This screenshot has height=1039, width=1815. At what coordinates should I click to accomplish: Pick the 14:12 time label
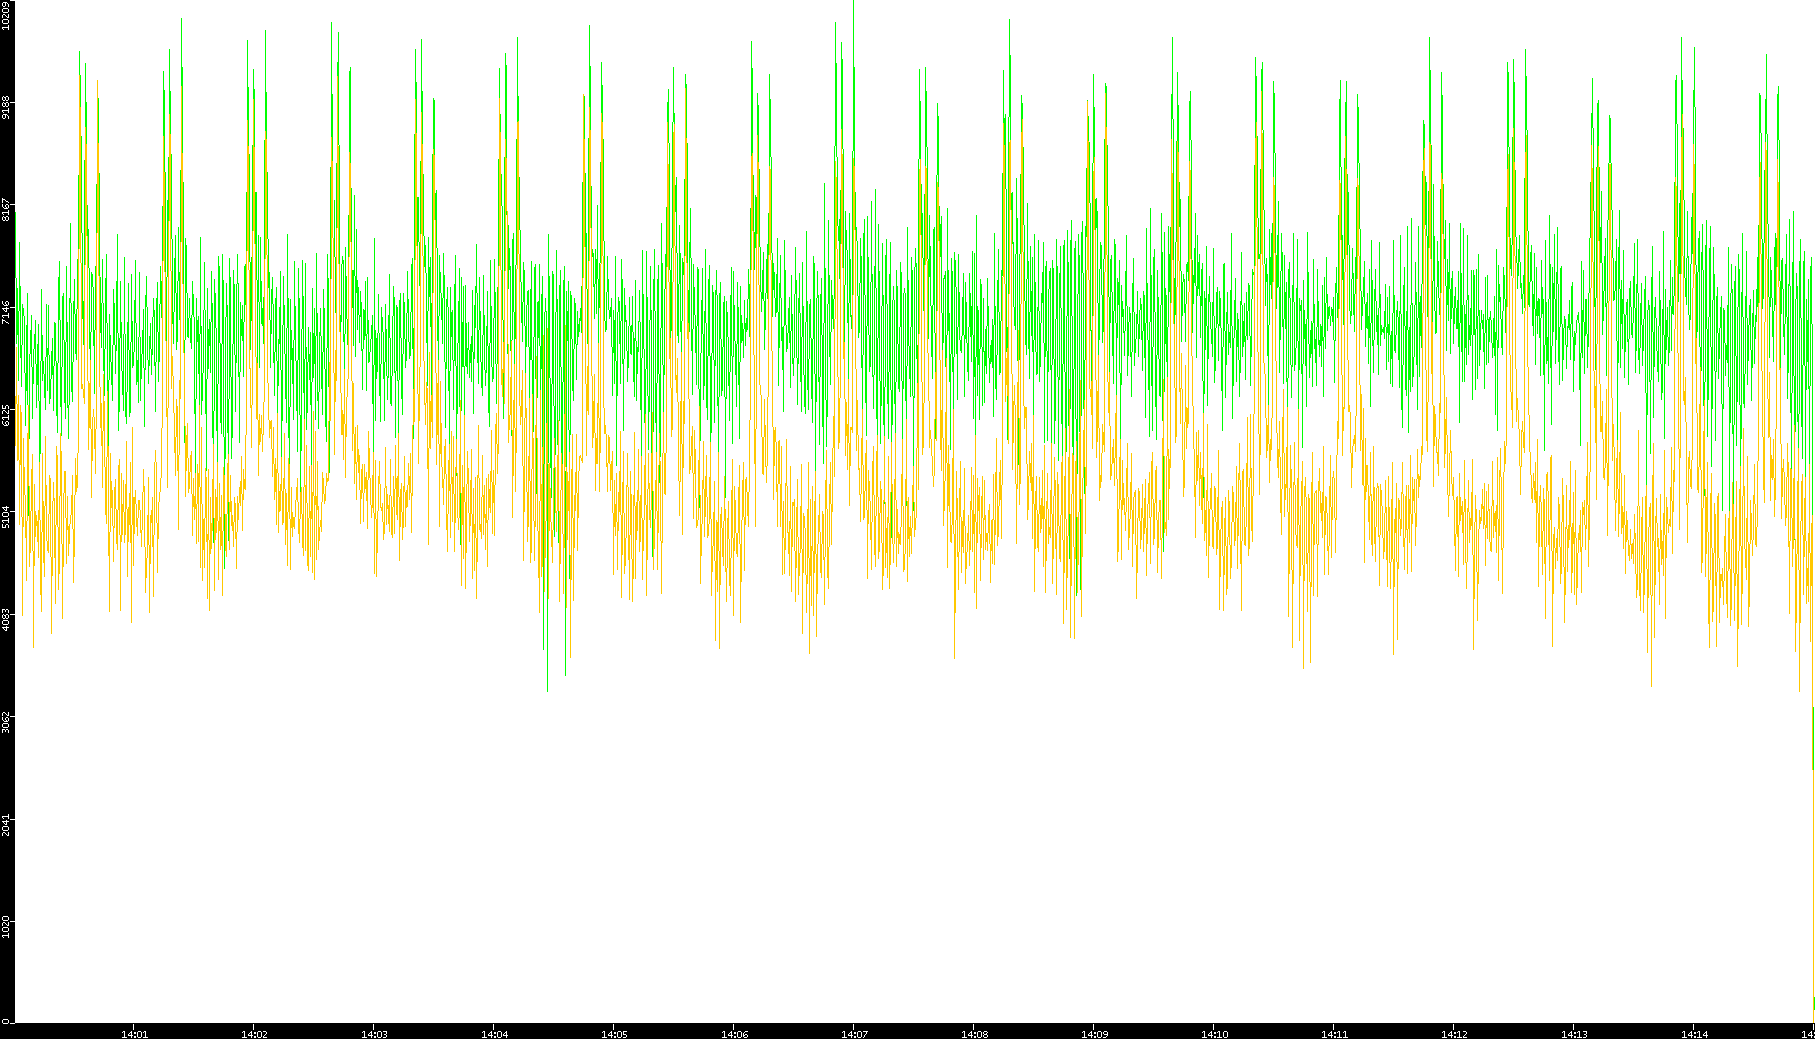tap(1454, 1034)
